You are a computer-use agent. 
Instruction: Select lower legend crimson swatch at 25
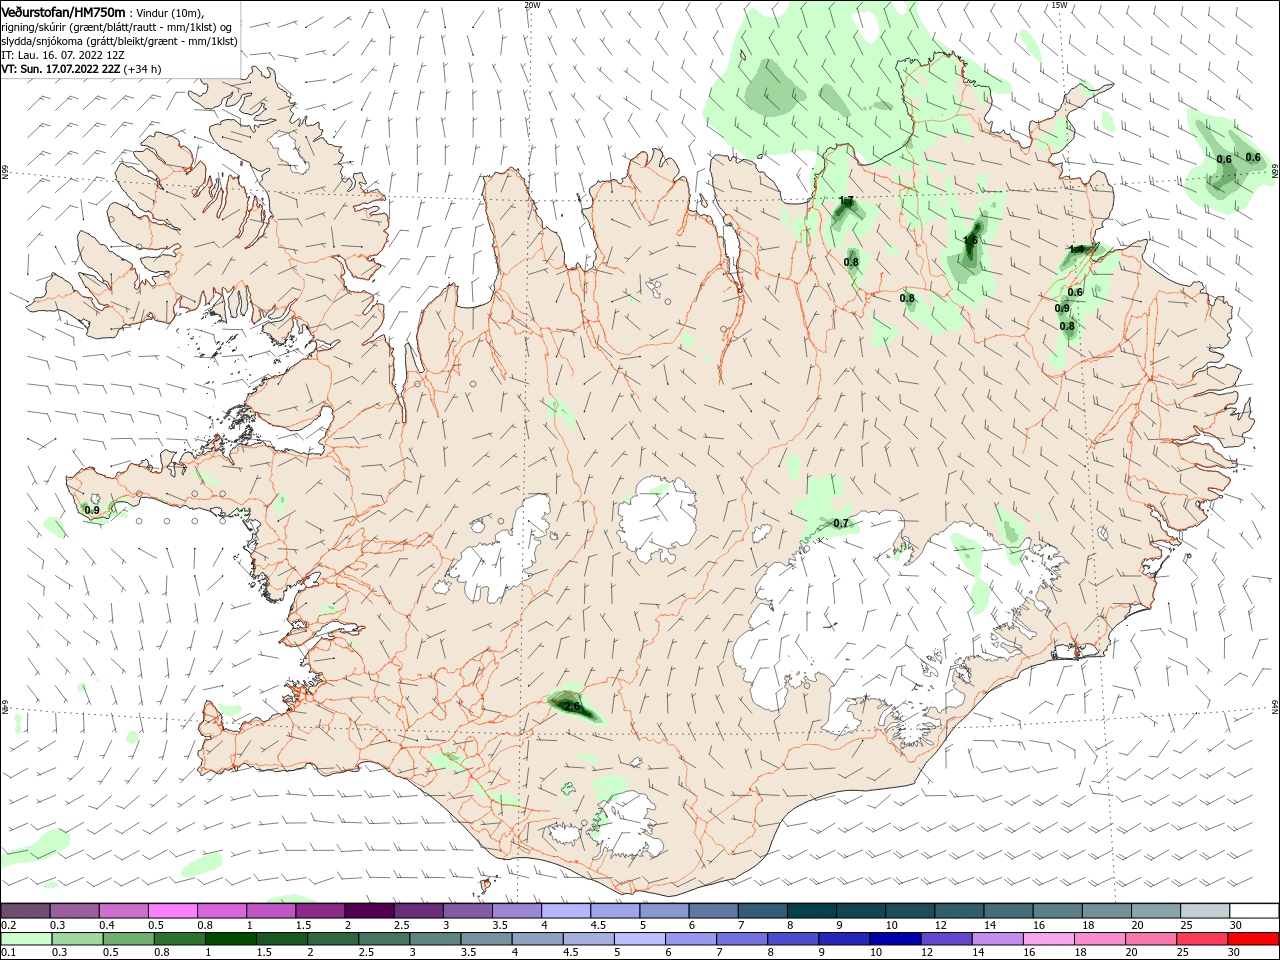coord(1202,939)
